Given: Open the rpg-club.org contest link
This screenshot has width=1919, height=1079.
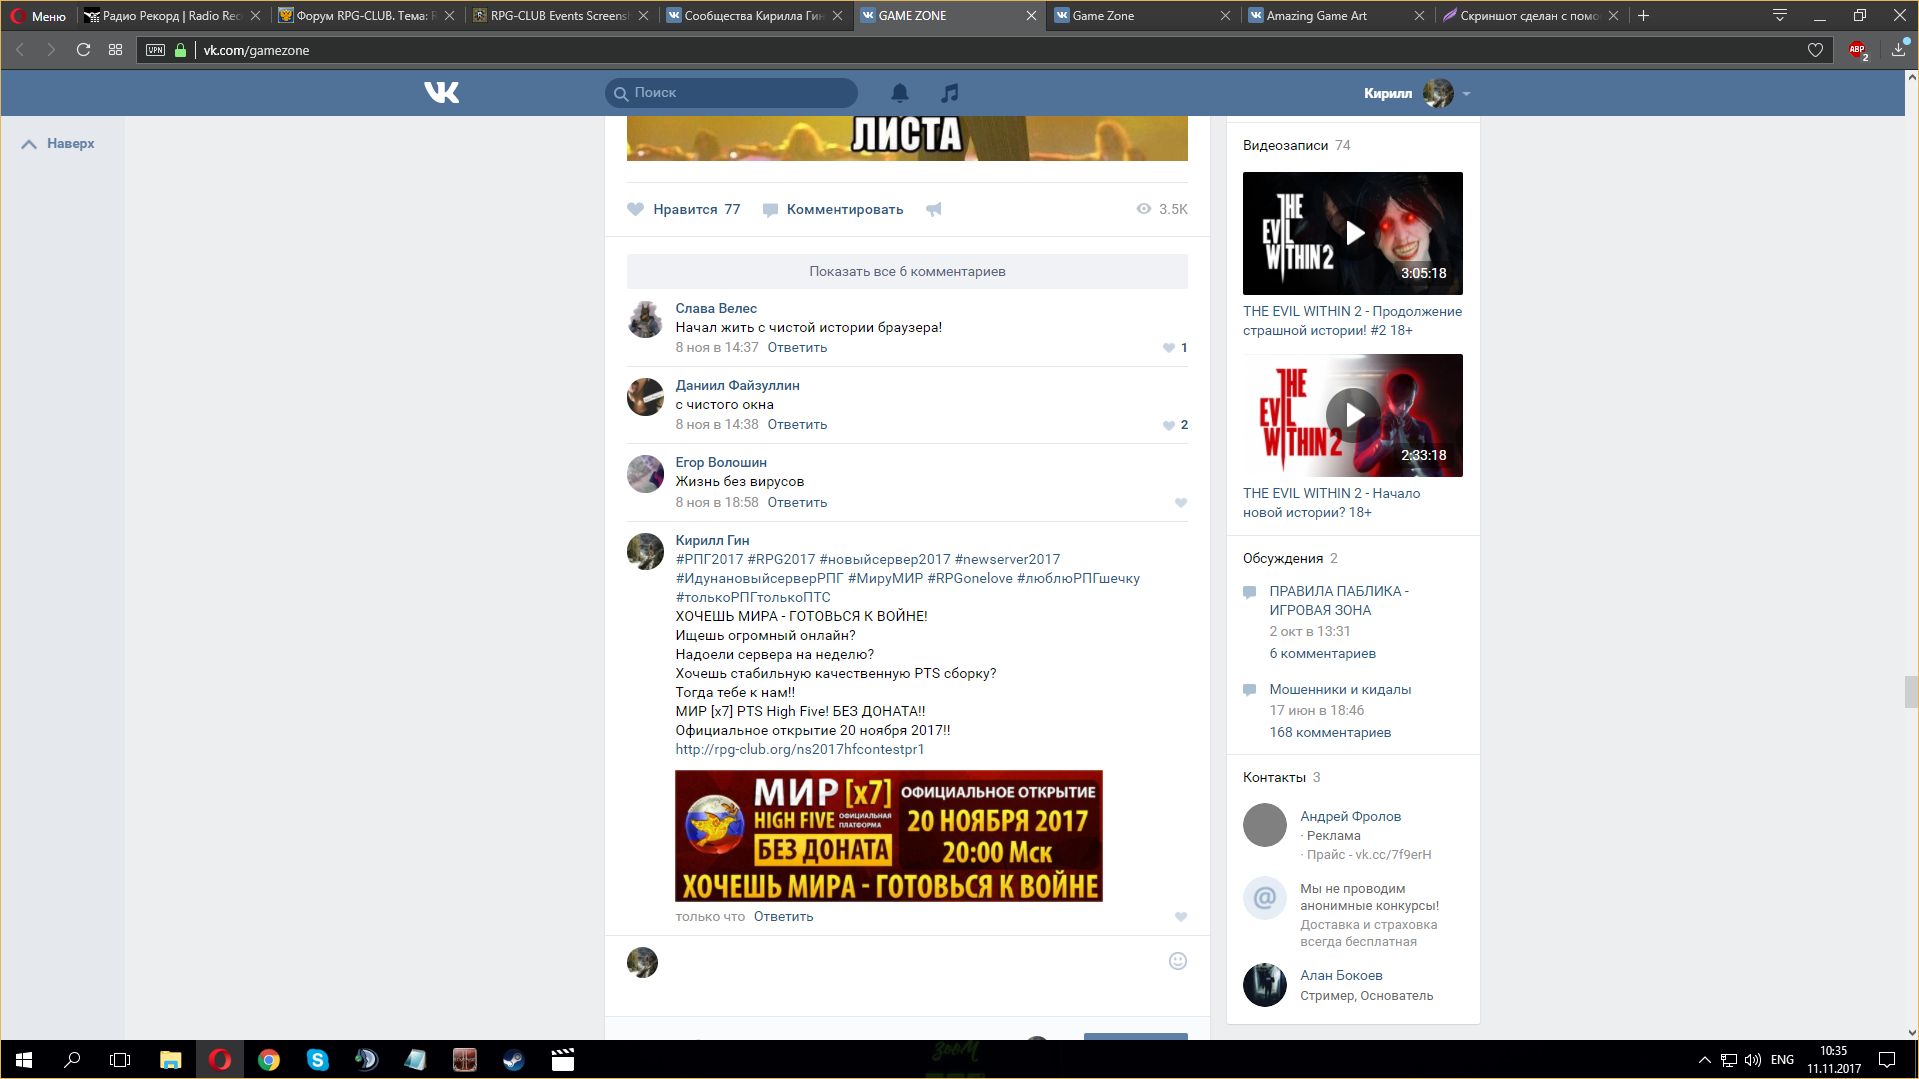Looking at the screenshot, I should [x=799, y=749].
